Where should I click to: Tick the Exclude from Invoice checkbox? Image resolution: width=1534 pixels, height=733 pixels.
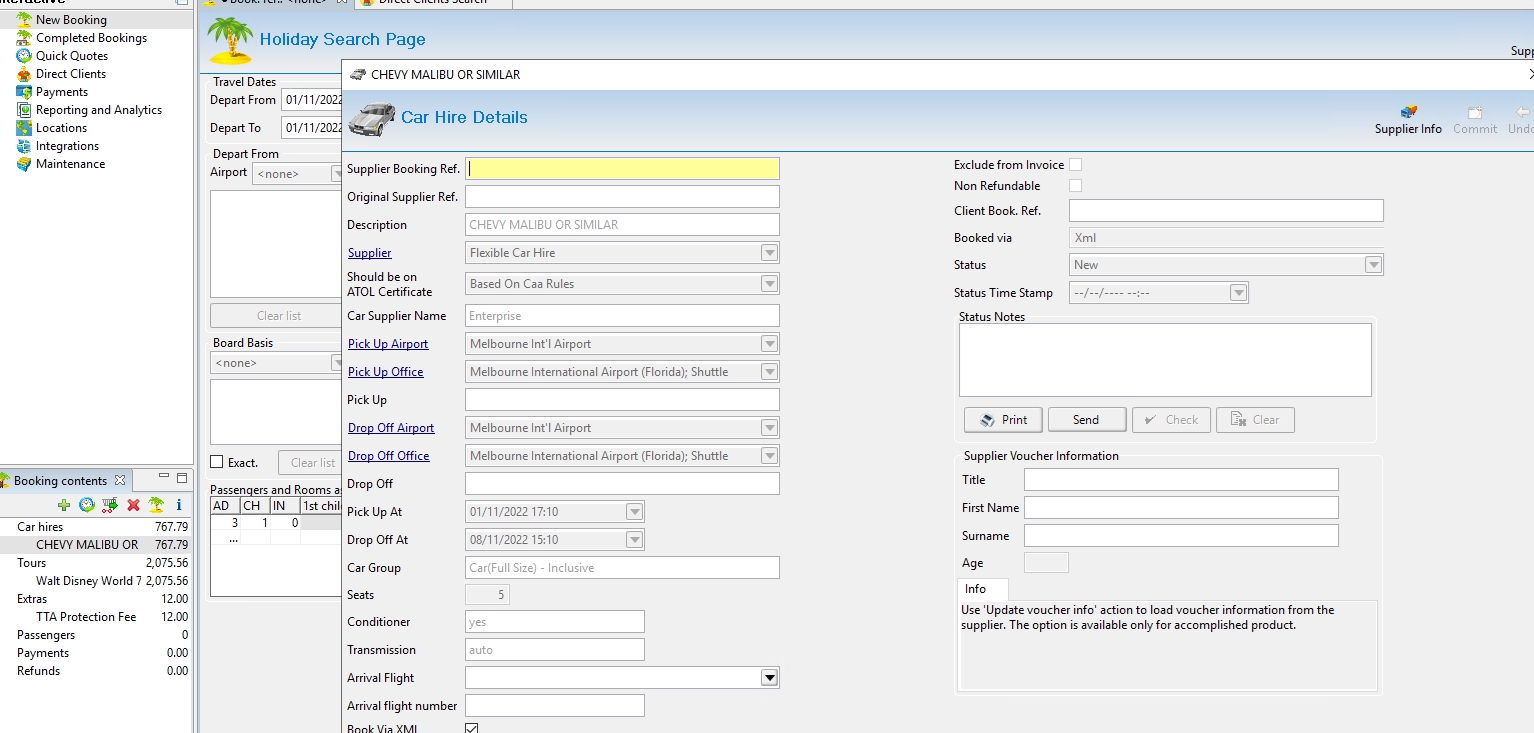1075,165
